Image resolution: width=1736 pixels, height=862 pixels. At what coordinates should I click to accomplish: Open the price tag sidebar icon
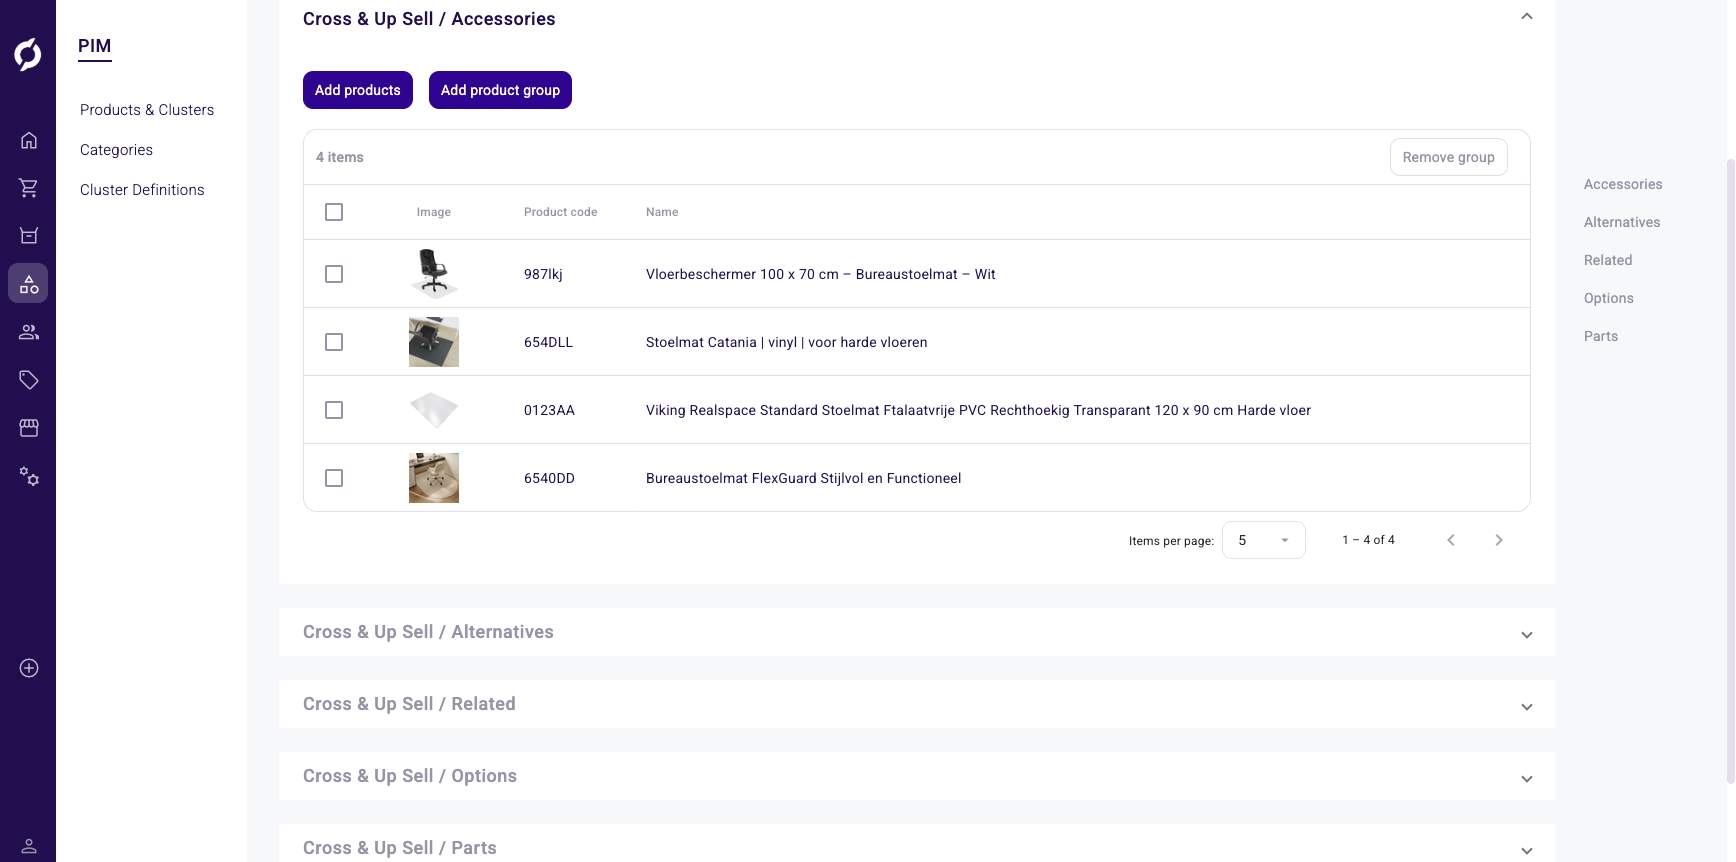click(29, 380)
